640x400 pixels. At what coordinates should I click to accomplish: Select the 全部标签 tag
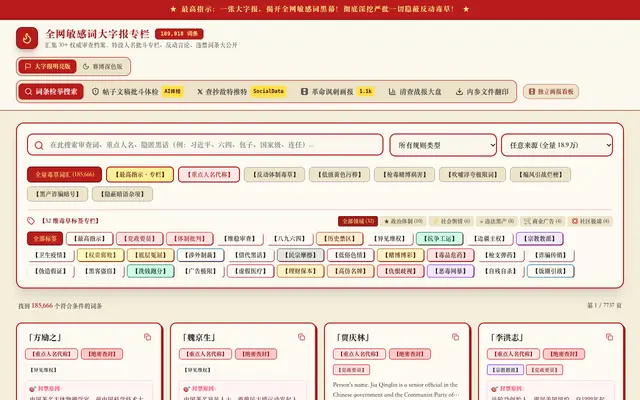[x=45, y=239]
